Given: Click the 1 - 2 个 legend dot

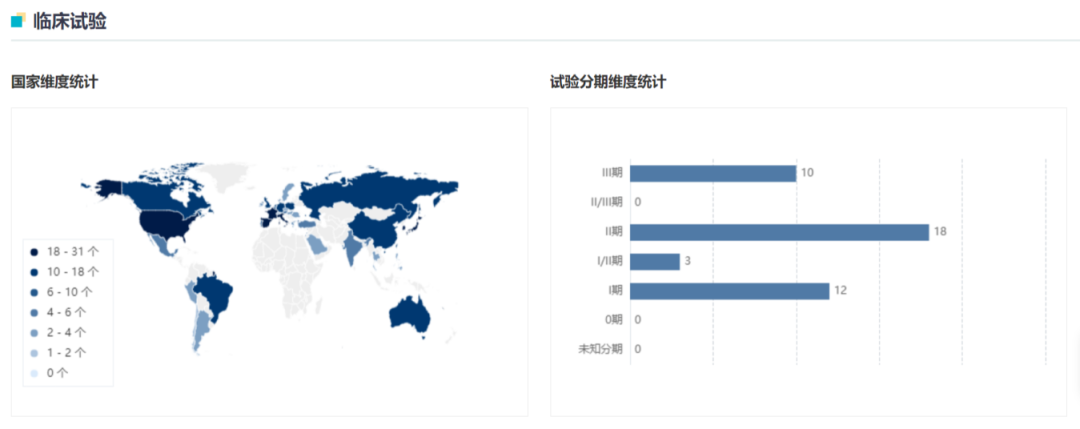Looking at the screenshot, I should [x=33, y=352].
